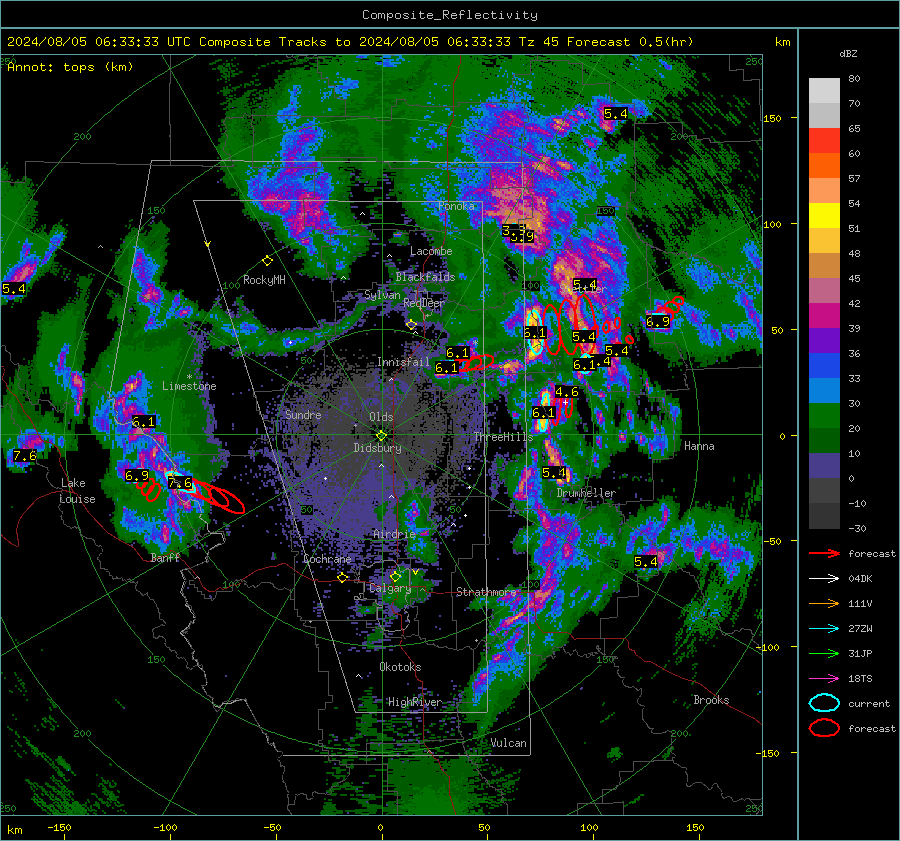Click the Okotoks town label
This screenshot has height=841, width=900.
tap(400, 667)
